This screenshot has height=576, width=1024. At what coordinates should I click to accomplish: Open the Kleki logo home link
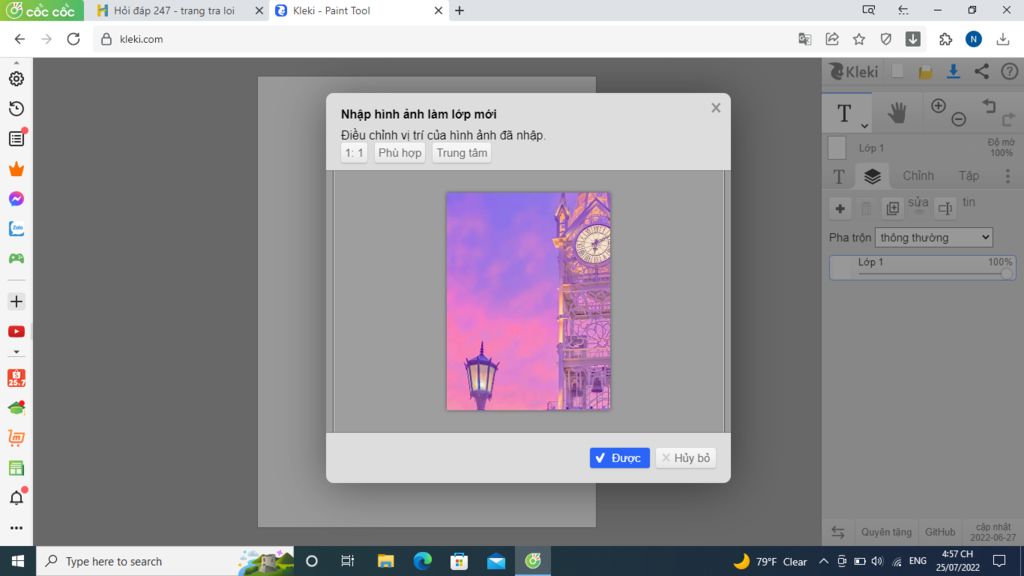coord(854,72)
